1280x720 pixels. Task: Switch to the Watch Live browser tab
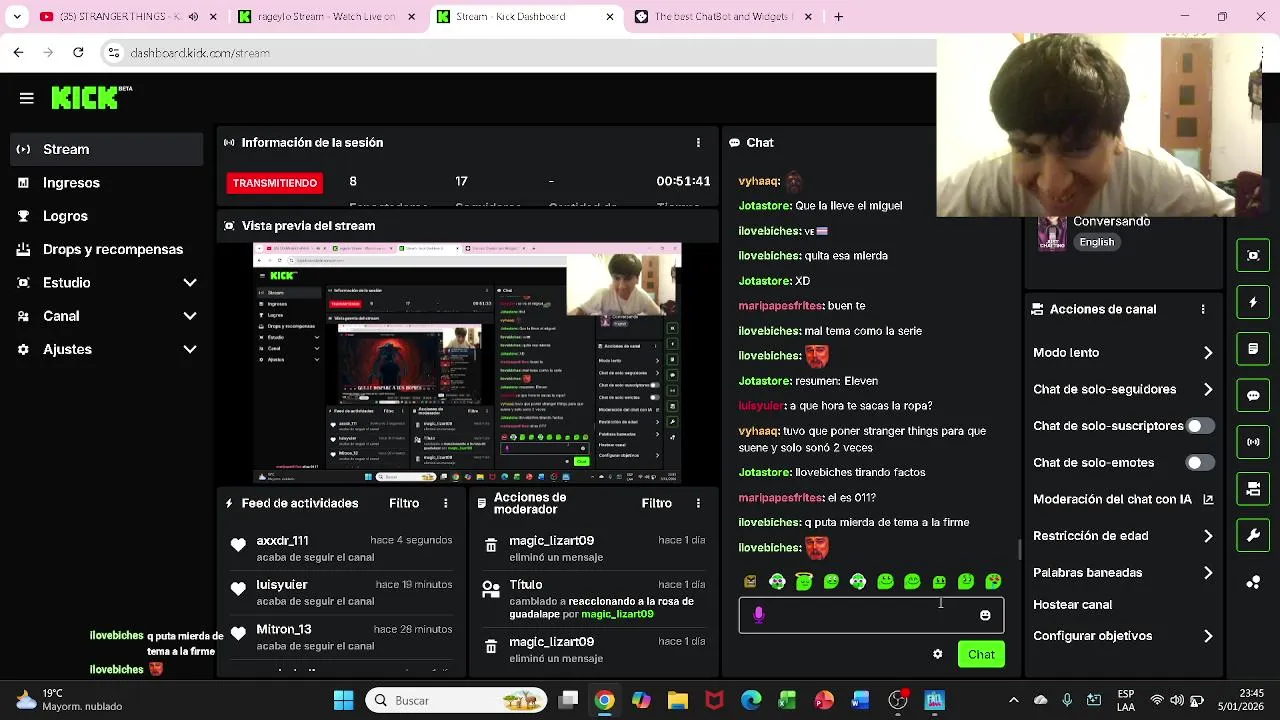[x=326, y=17]
